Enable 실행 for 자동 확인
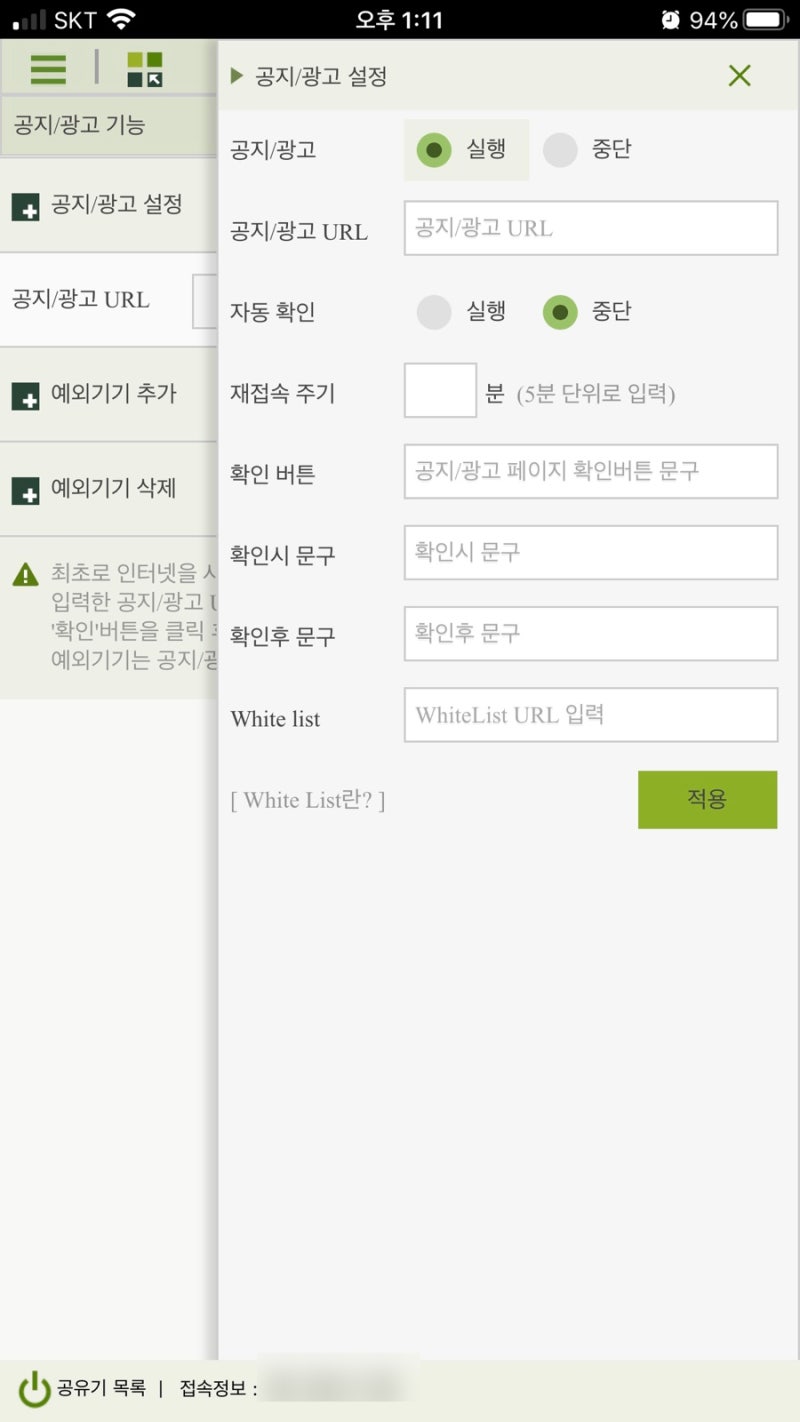The height and width of the screenshot is (1422, 800). [x=434, y=312]
